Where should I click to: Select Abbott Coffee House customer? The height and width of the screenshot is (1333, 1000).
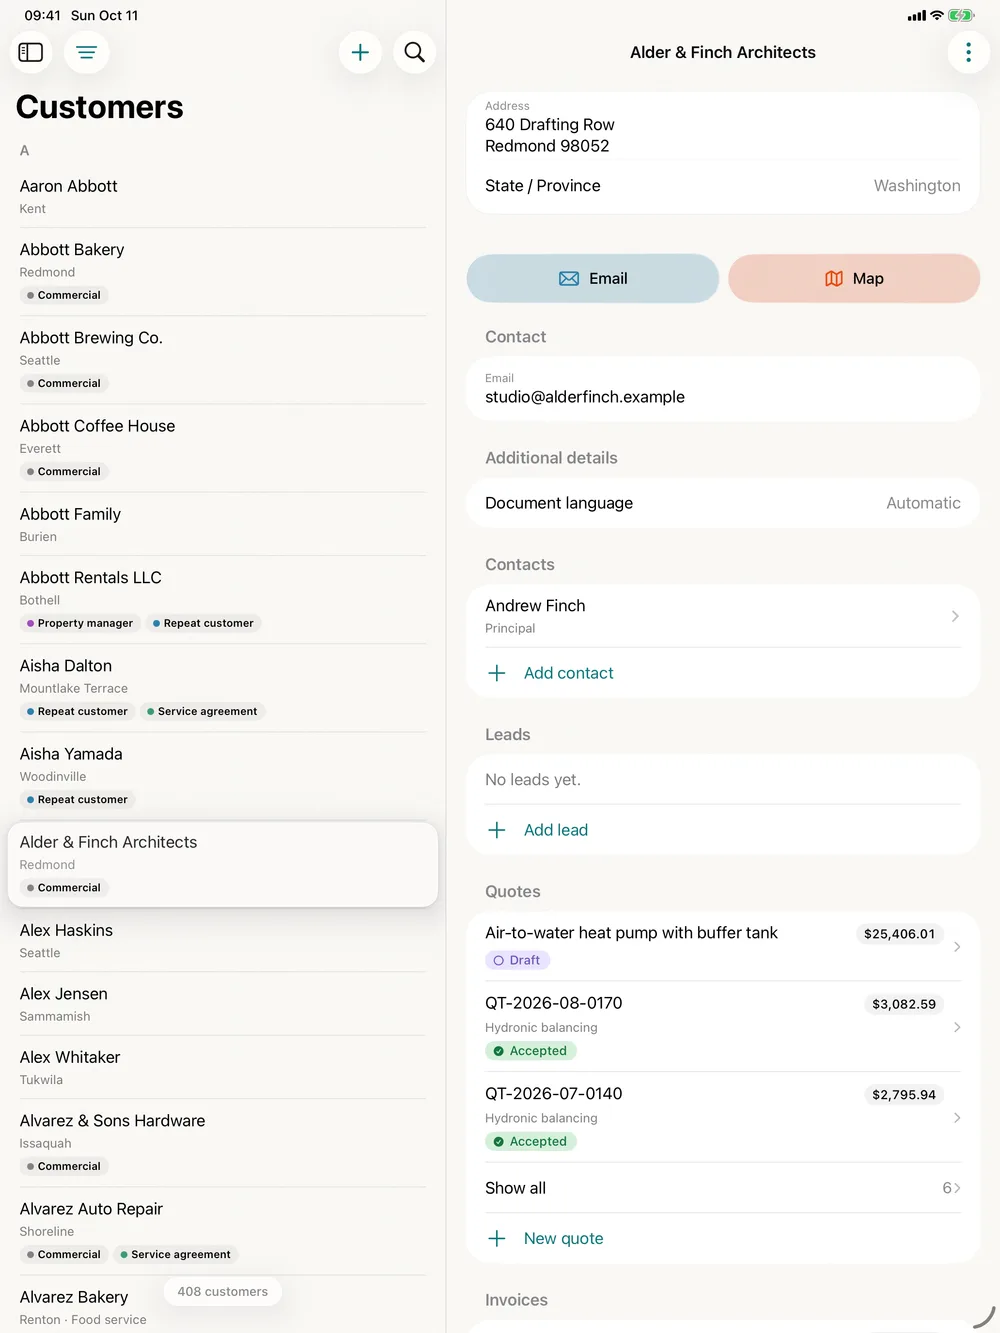pos(223,448)
